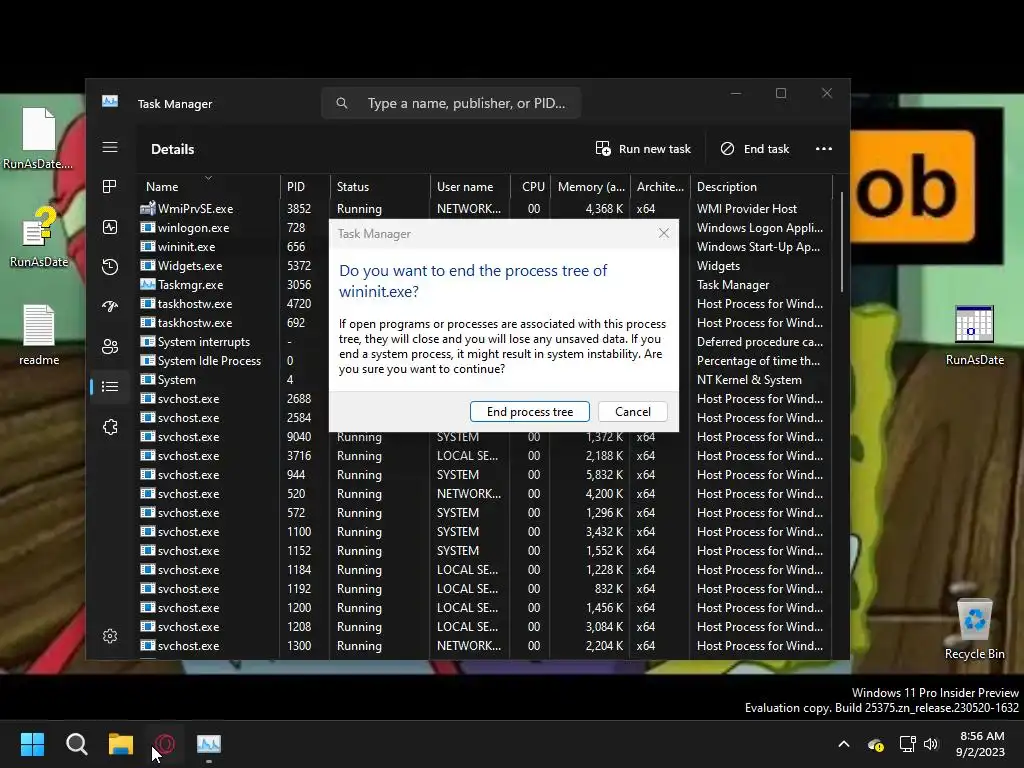Open the Performance page in the sidebar
This screenshot has width=1024, height=768.
(110, 227)
